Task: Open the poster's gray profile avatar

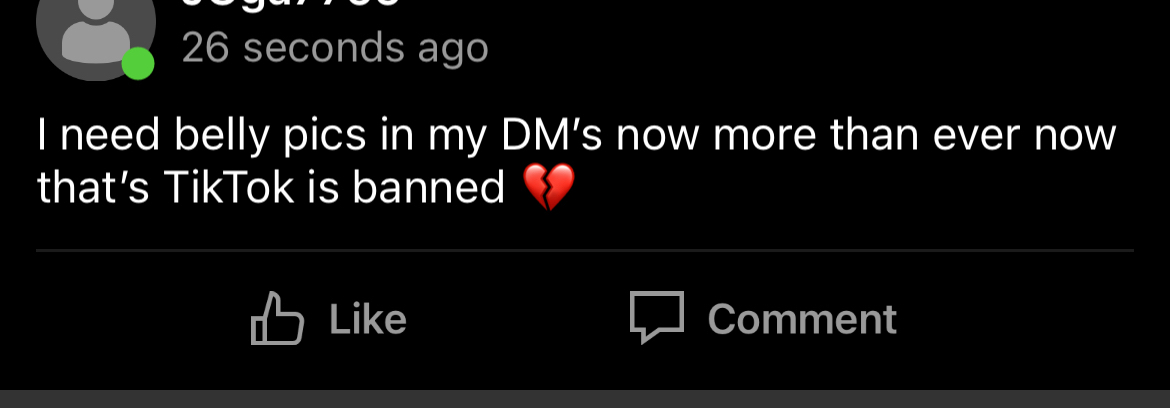Action: 96,30
